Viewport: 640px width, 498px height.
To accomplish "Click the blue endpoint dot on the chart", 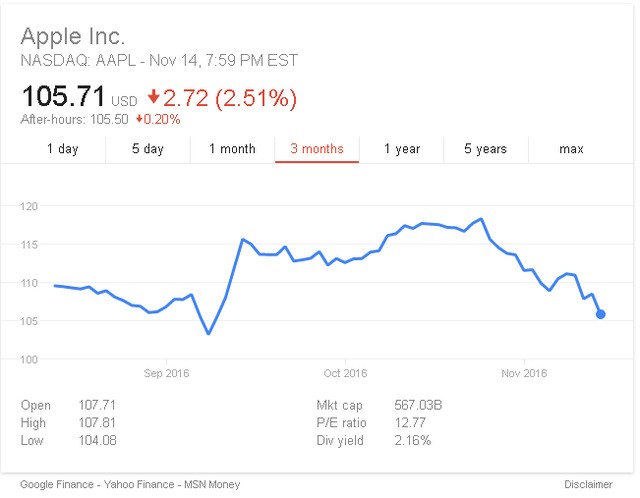I will [601, 314].
